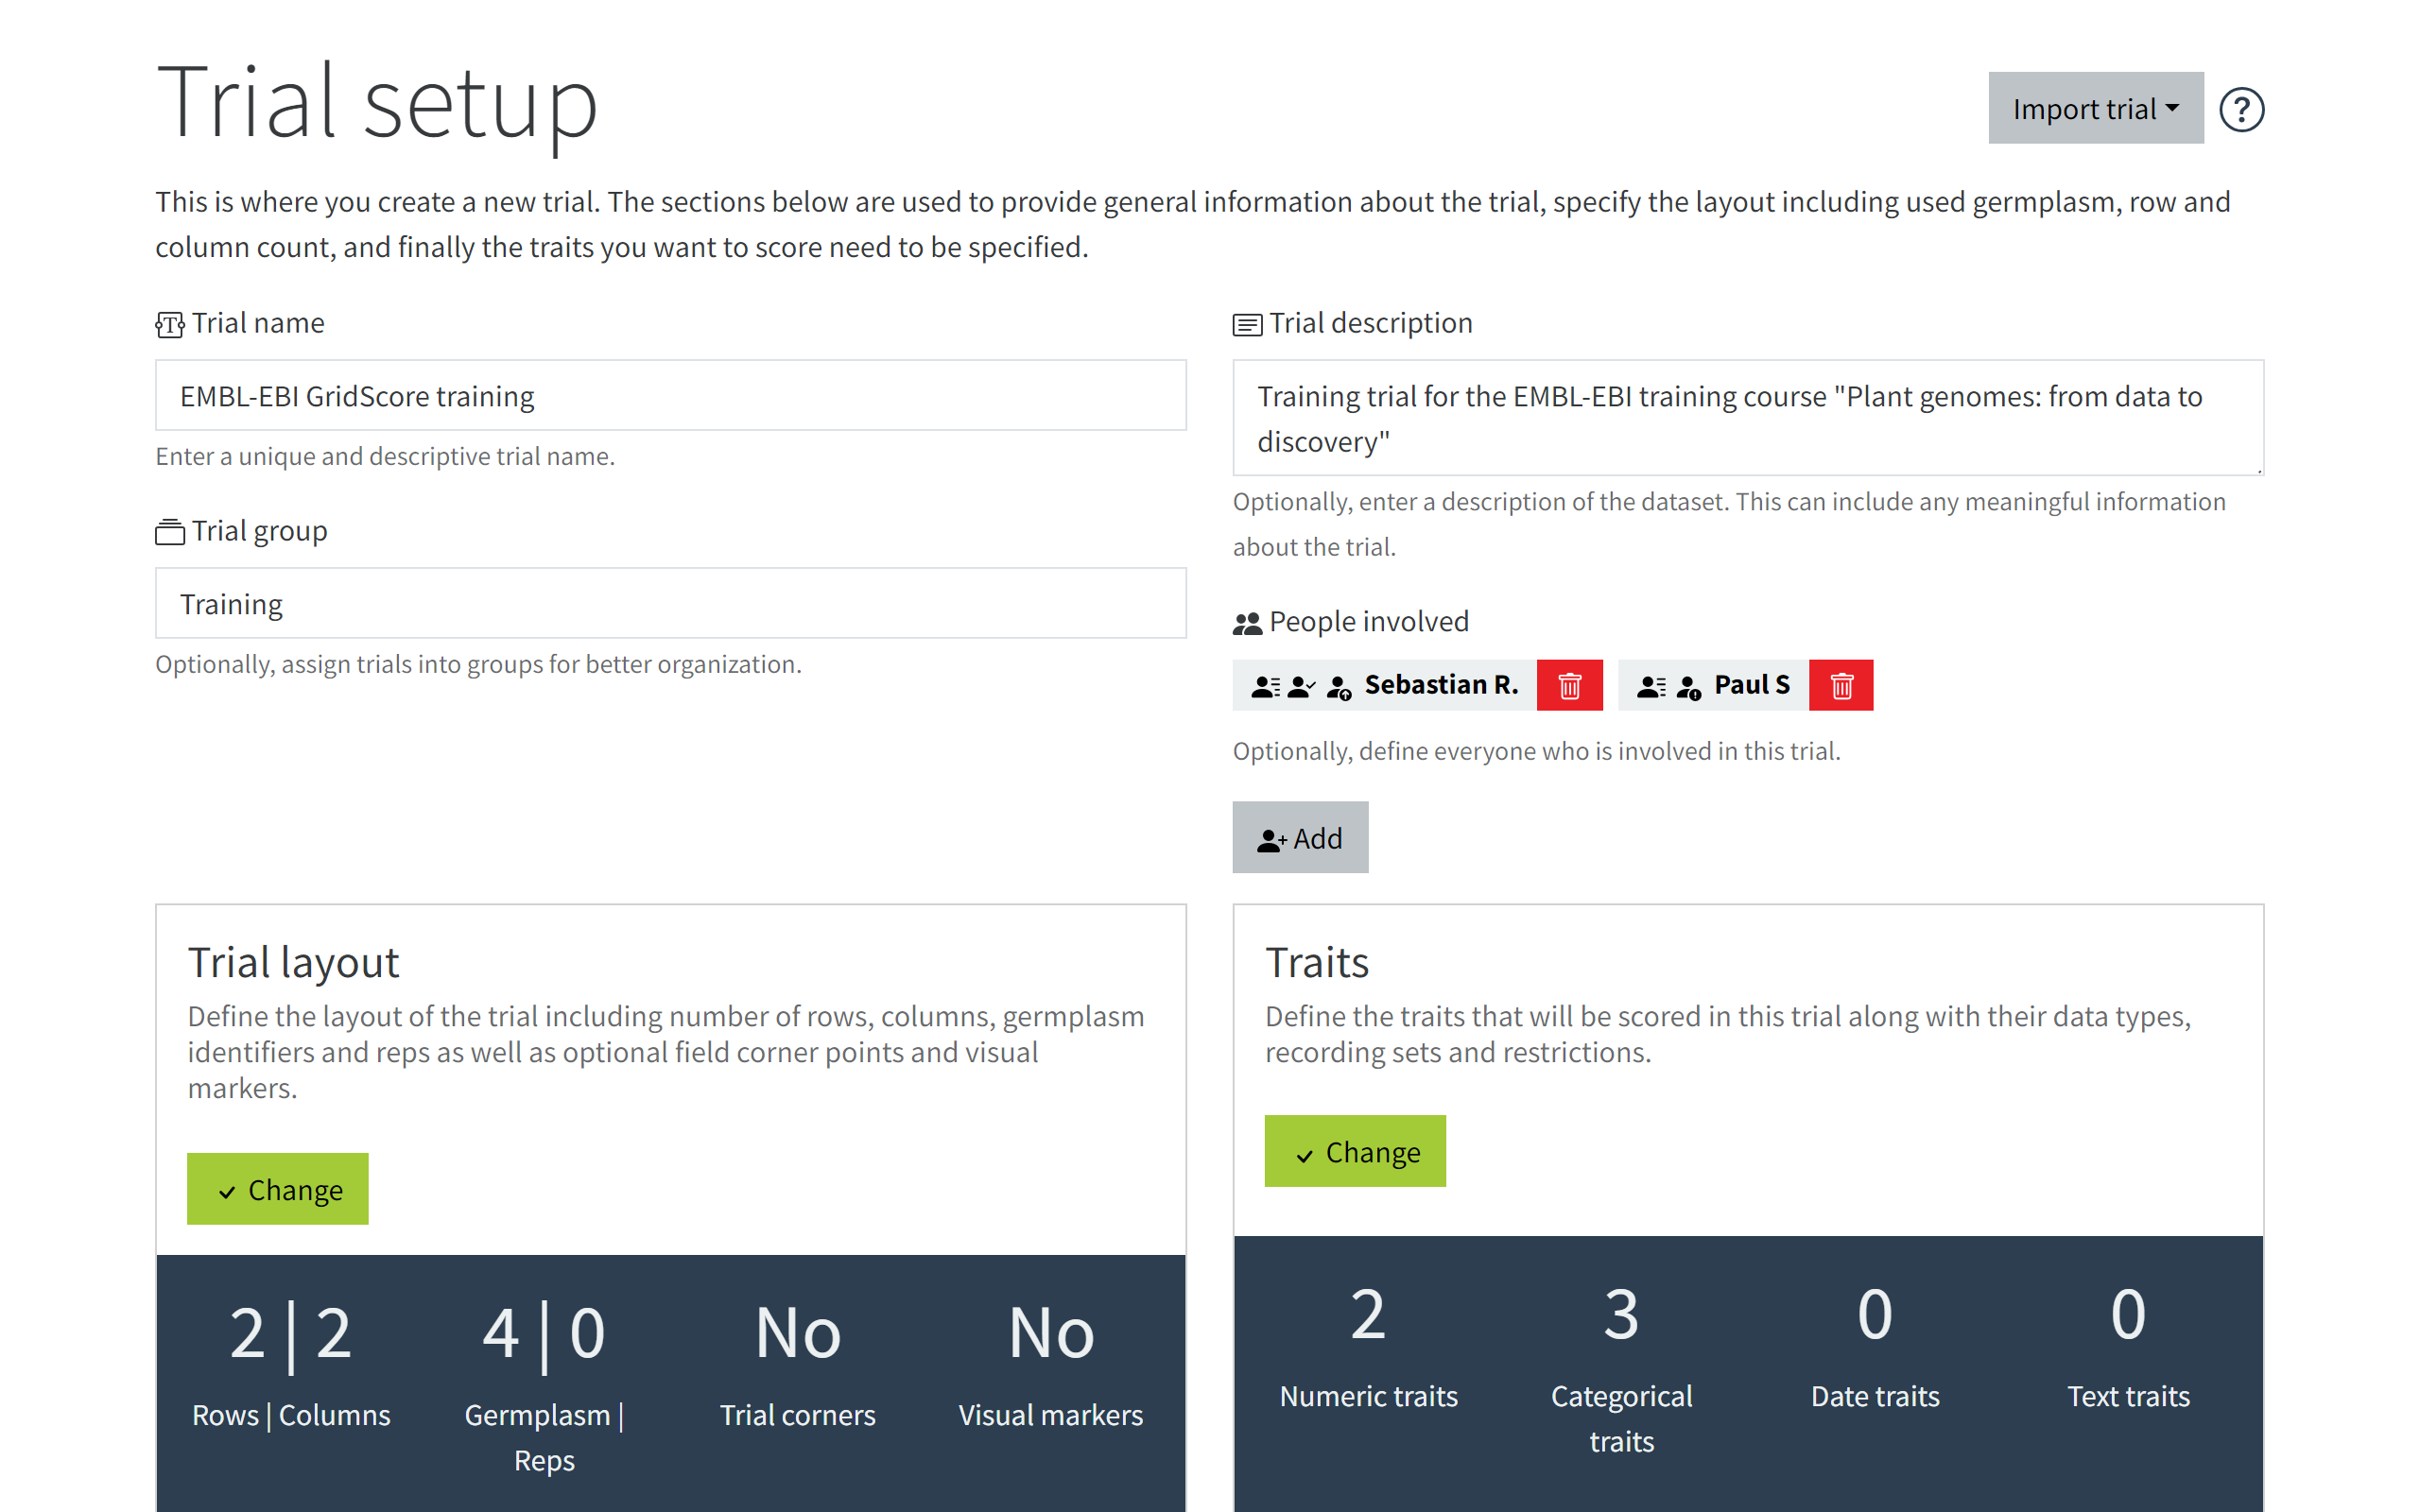Add a person with the Add button
The image size is (2420, 1512).
(1300, 837)
